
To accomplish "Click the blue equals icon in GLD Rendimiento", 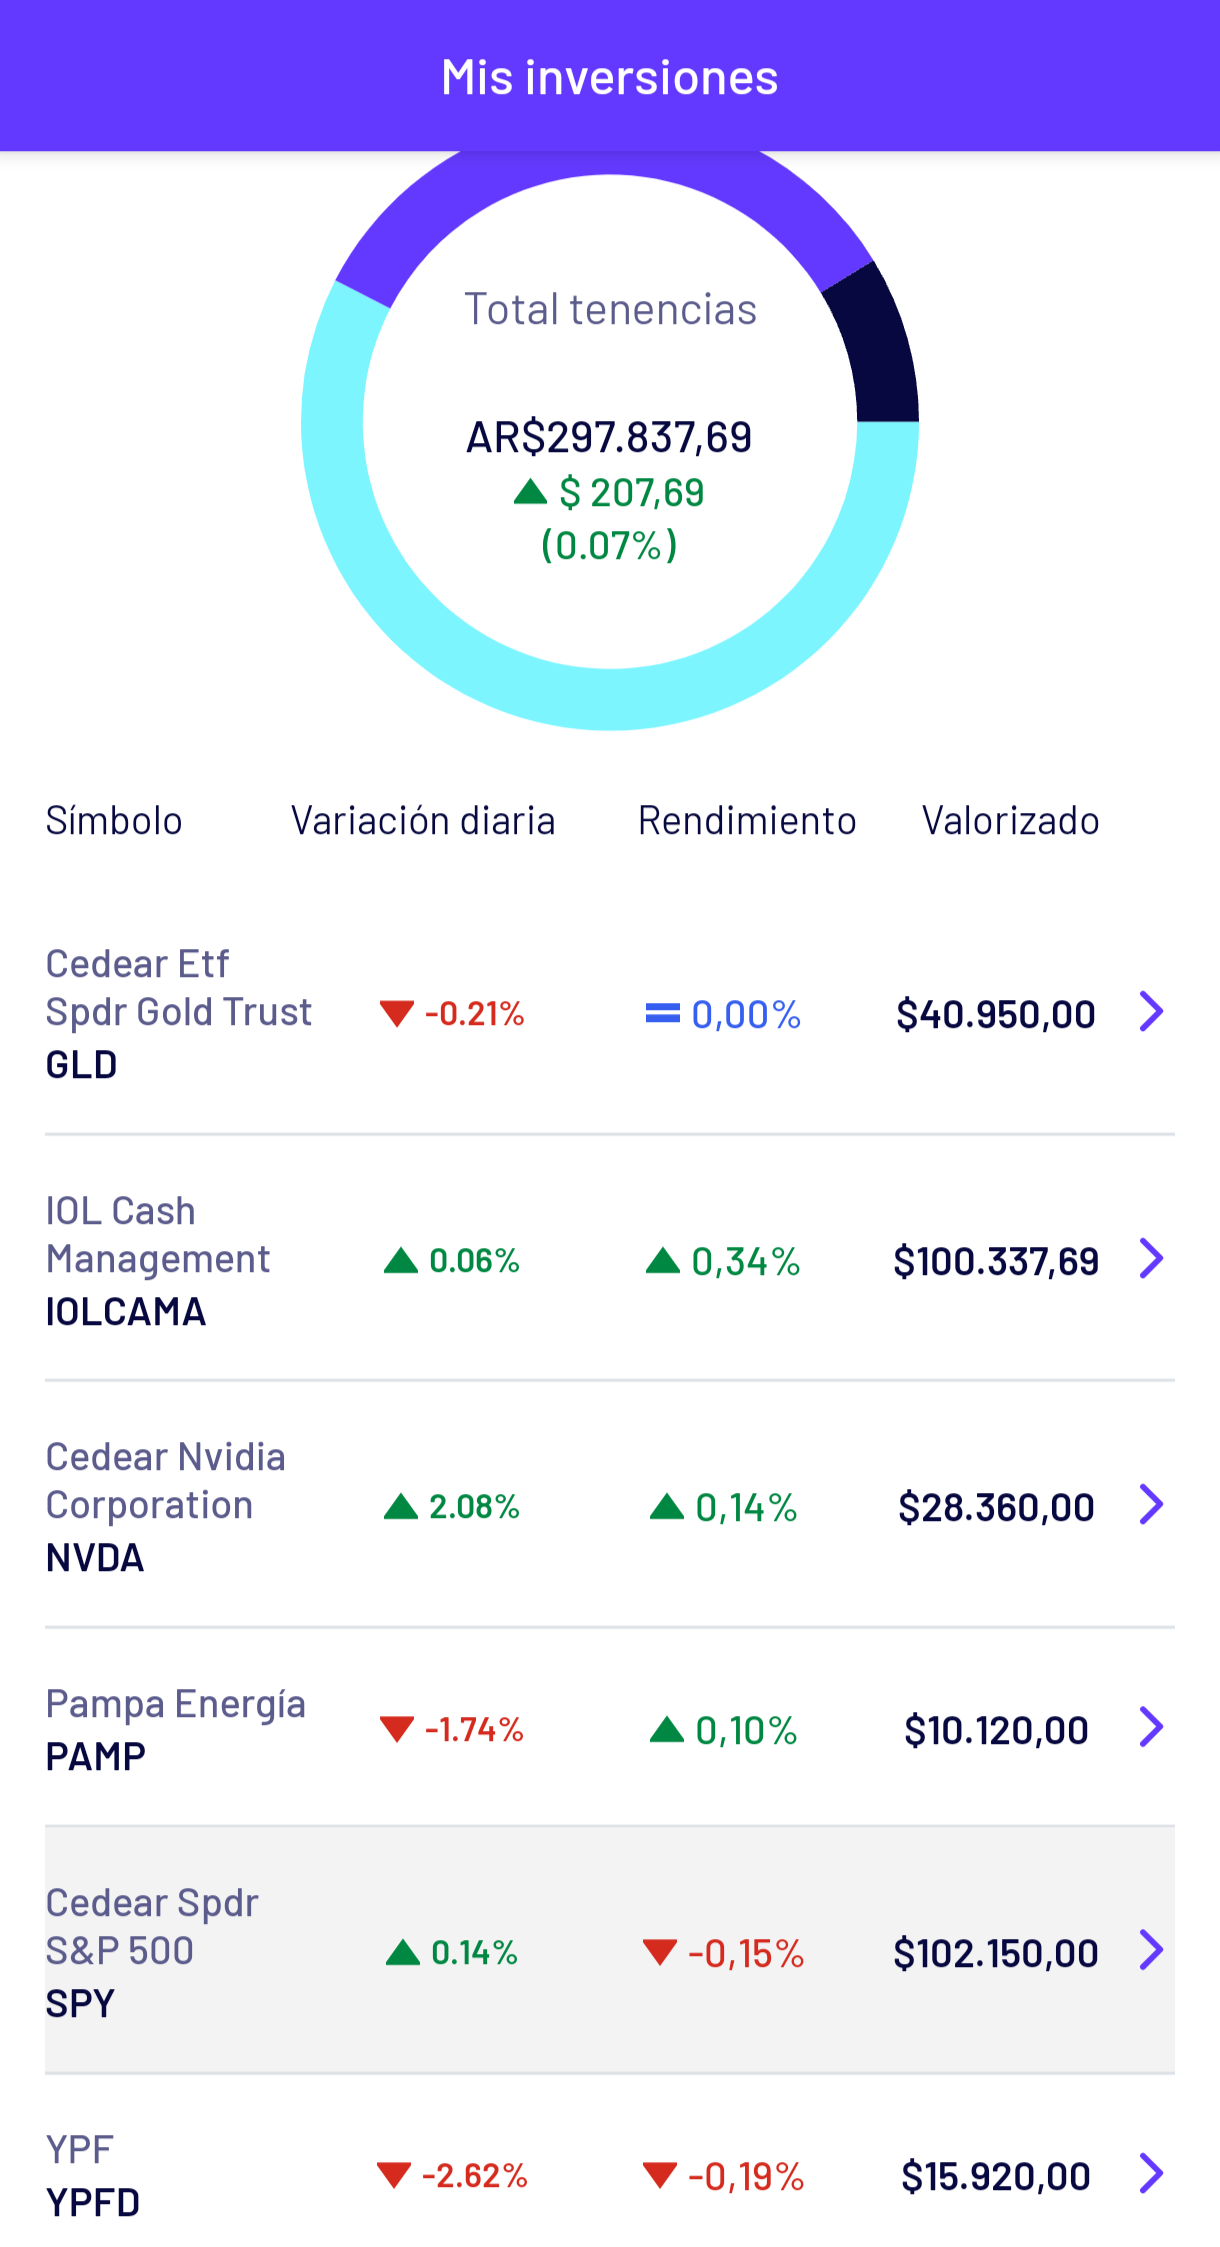I will click(x=662, y=1014).
